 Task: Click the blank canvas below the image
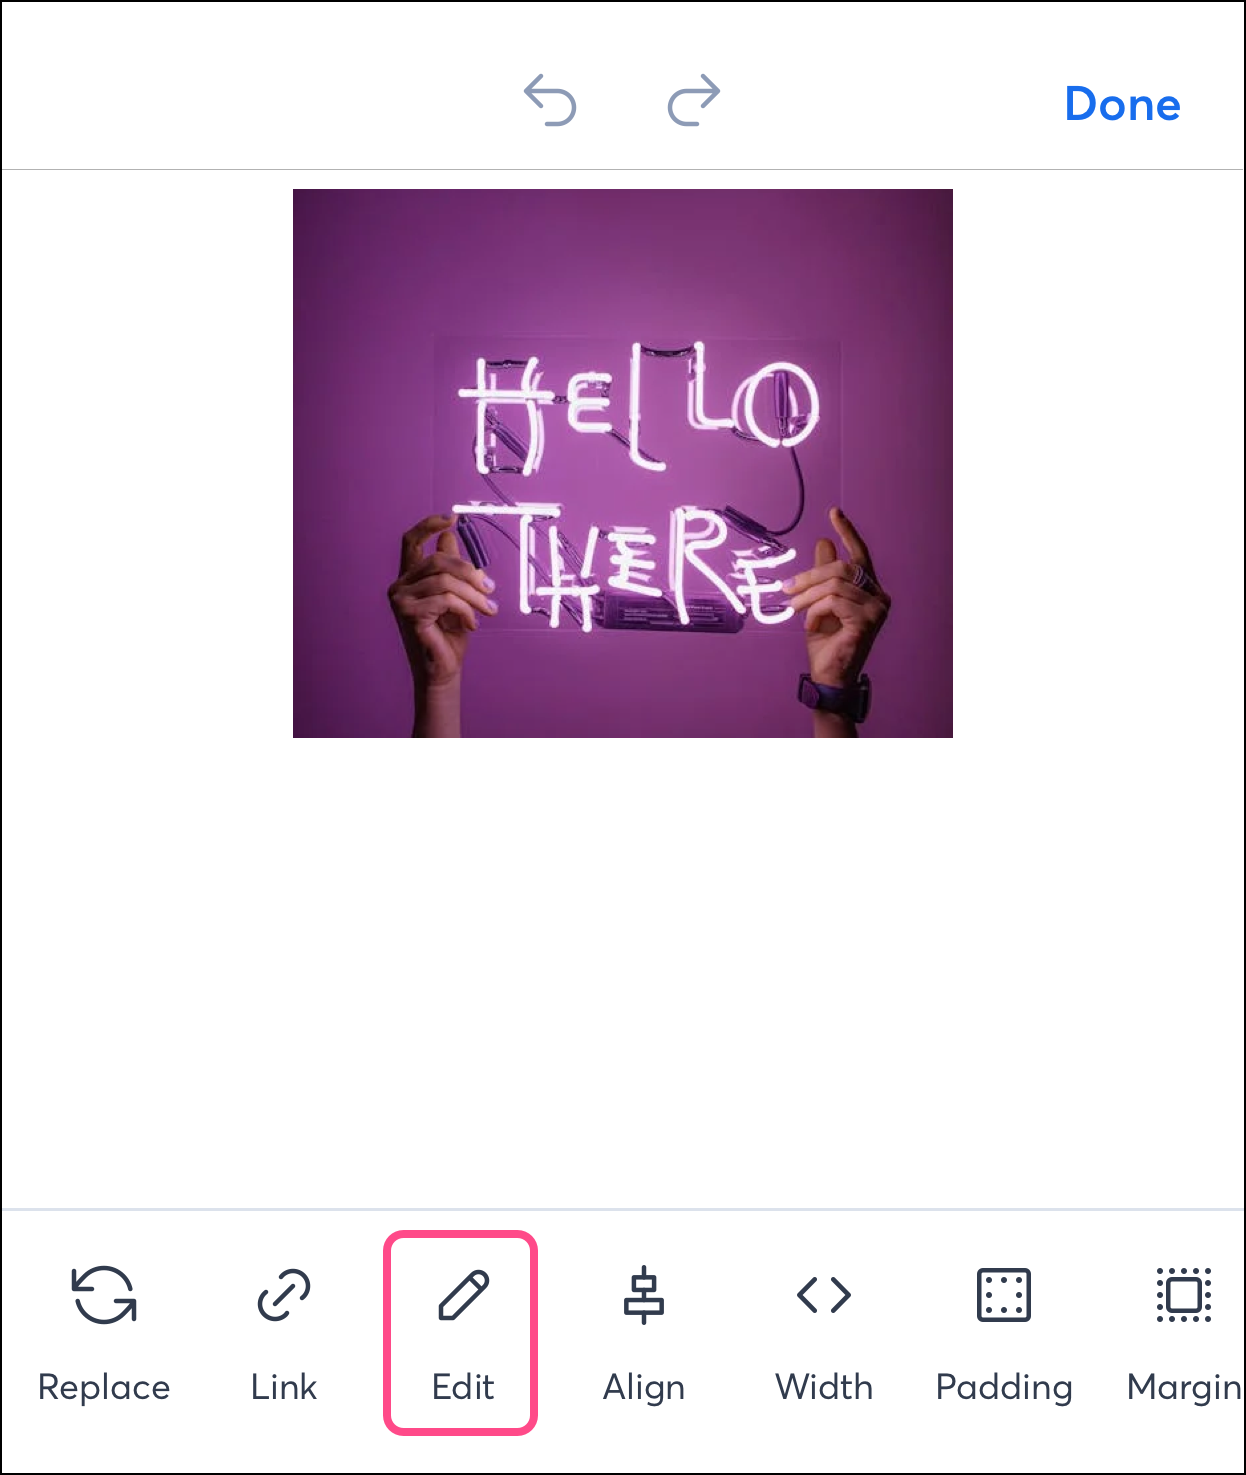[622, 970]
